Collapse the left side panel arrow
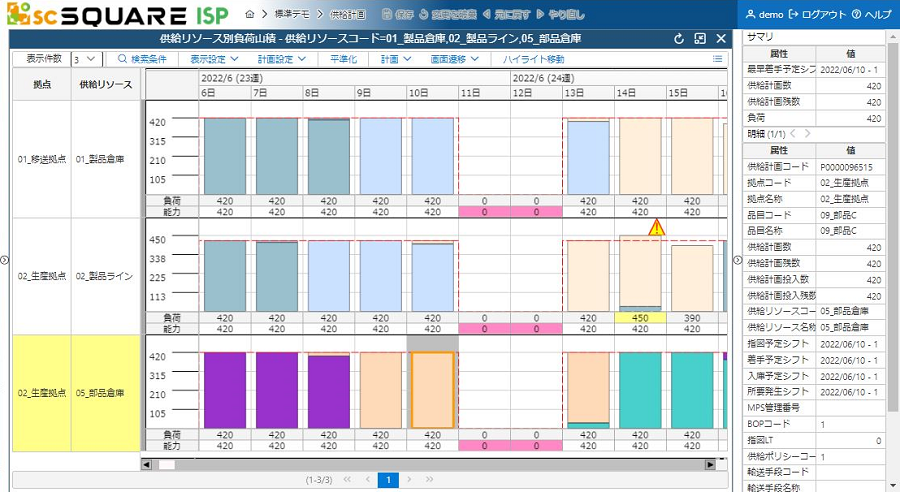Screen dimensions: 900x492 [4, 260]
